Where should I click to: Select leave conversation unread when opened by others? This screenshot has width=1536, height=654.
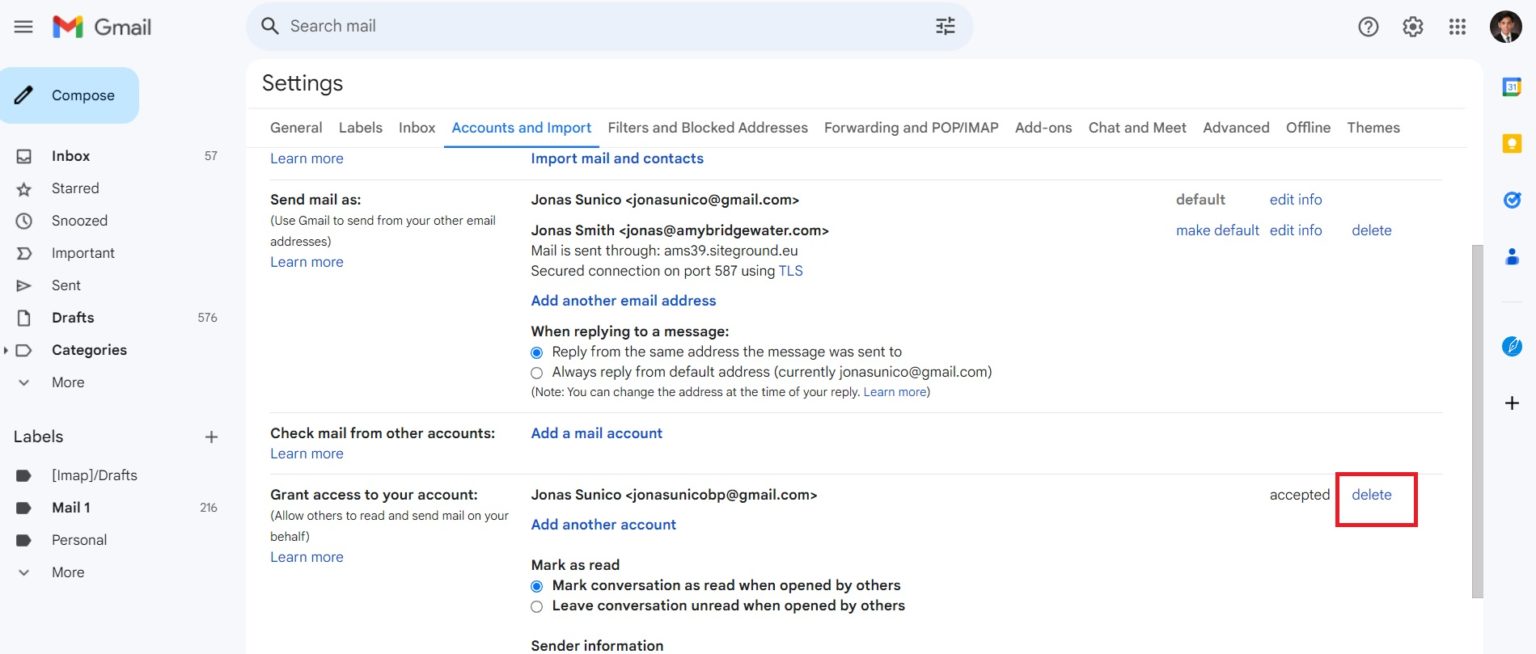pos(536,606)
